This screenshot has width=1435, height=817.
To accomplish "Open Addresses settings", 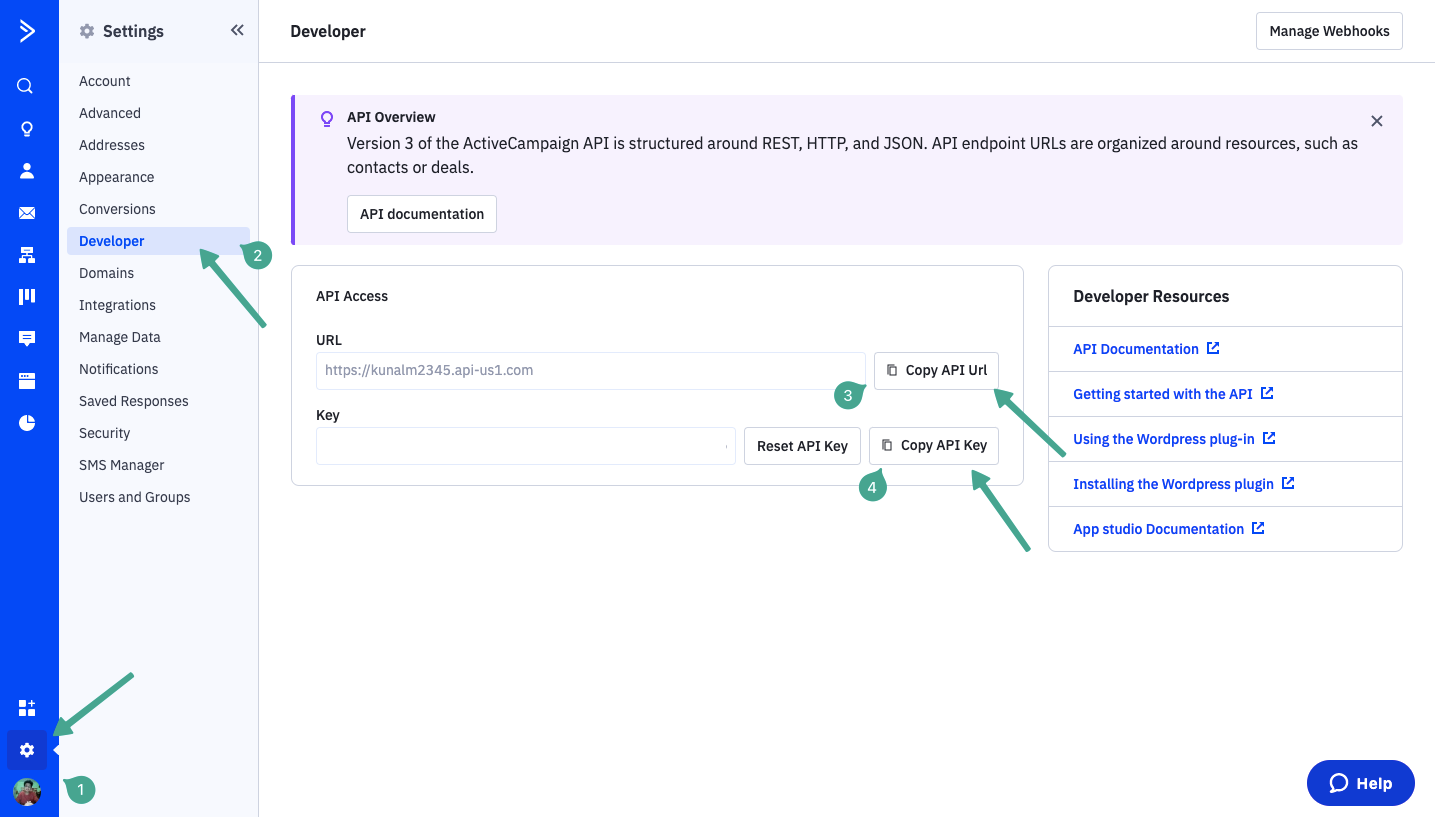I will [x=112, y=145].
